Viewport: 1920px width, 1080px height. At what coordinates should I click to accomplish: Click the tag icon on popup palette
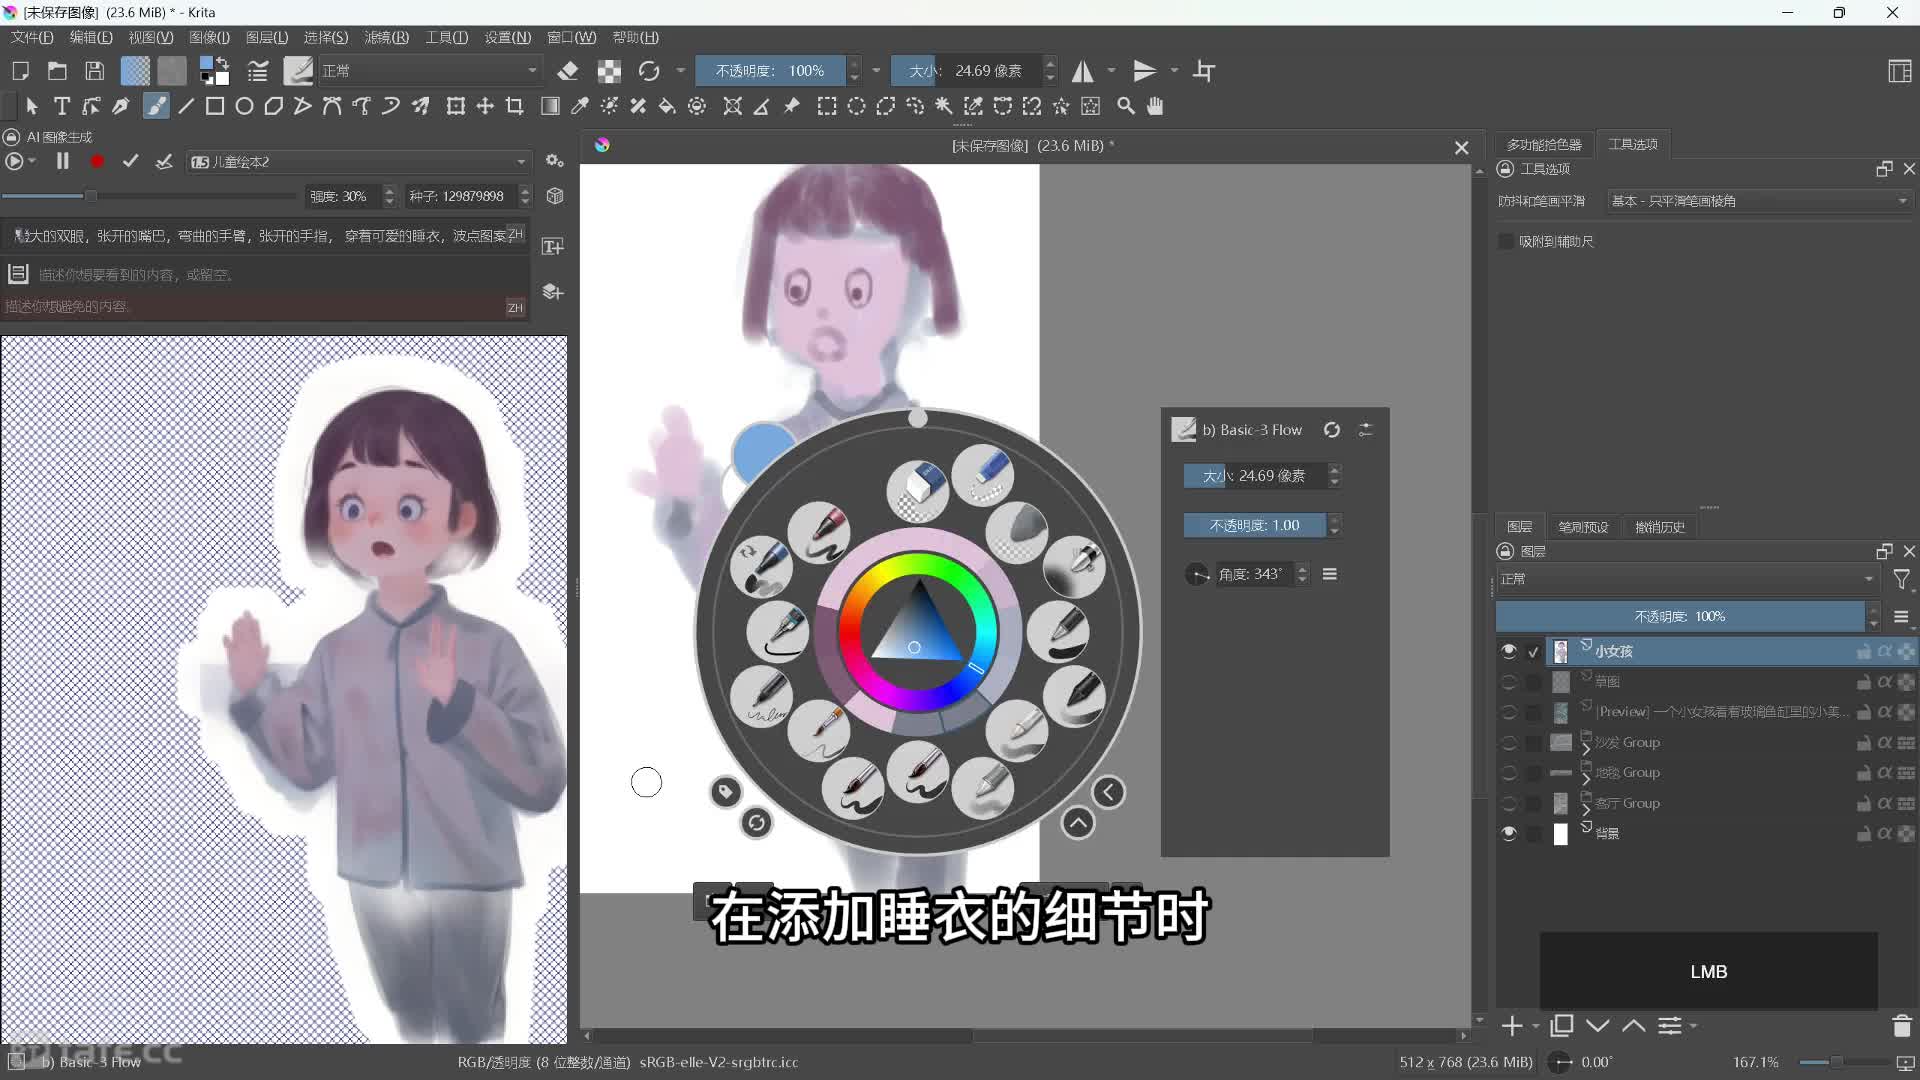coord(726,793)
